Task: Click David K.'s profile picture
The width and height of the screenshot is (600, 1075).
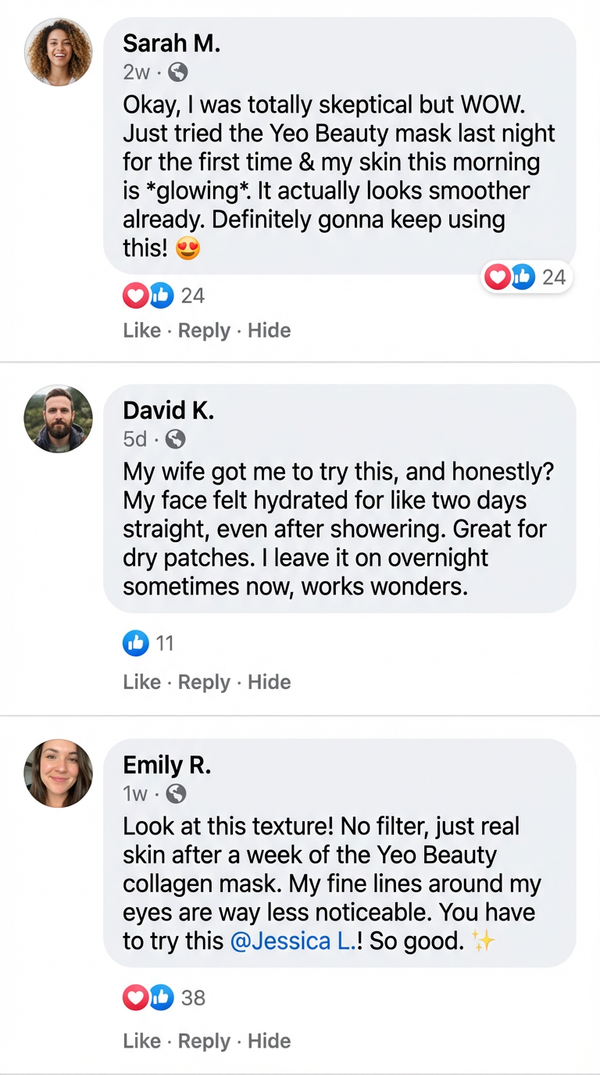Action: pyautogui.click(x=58, y=419)
